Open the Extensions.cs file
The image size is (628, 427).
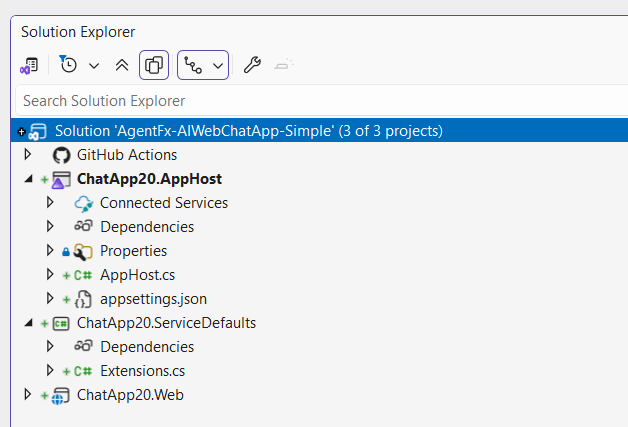click(142, 371)
